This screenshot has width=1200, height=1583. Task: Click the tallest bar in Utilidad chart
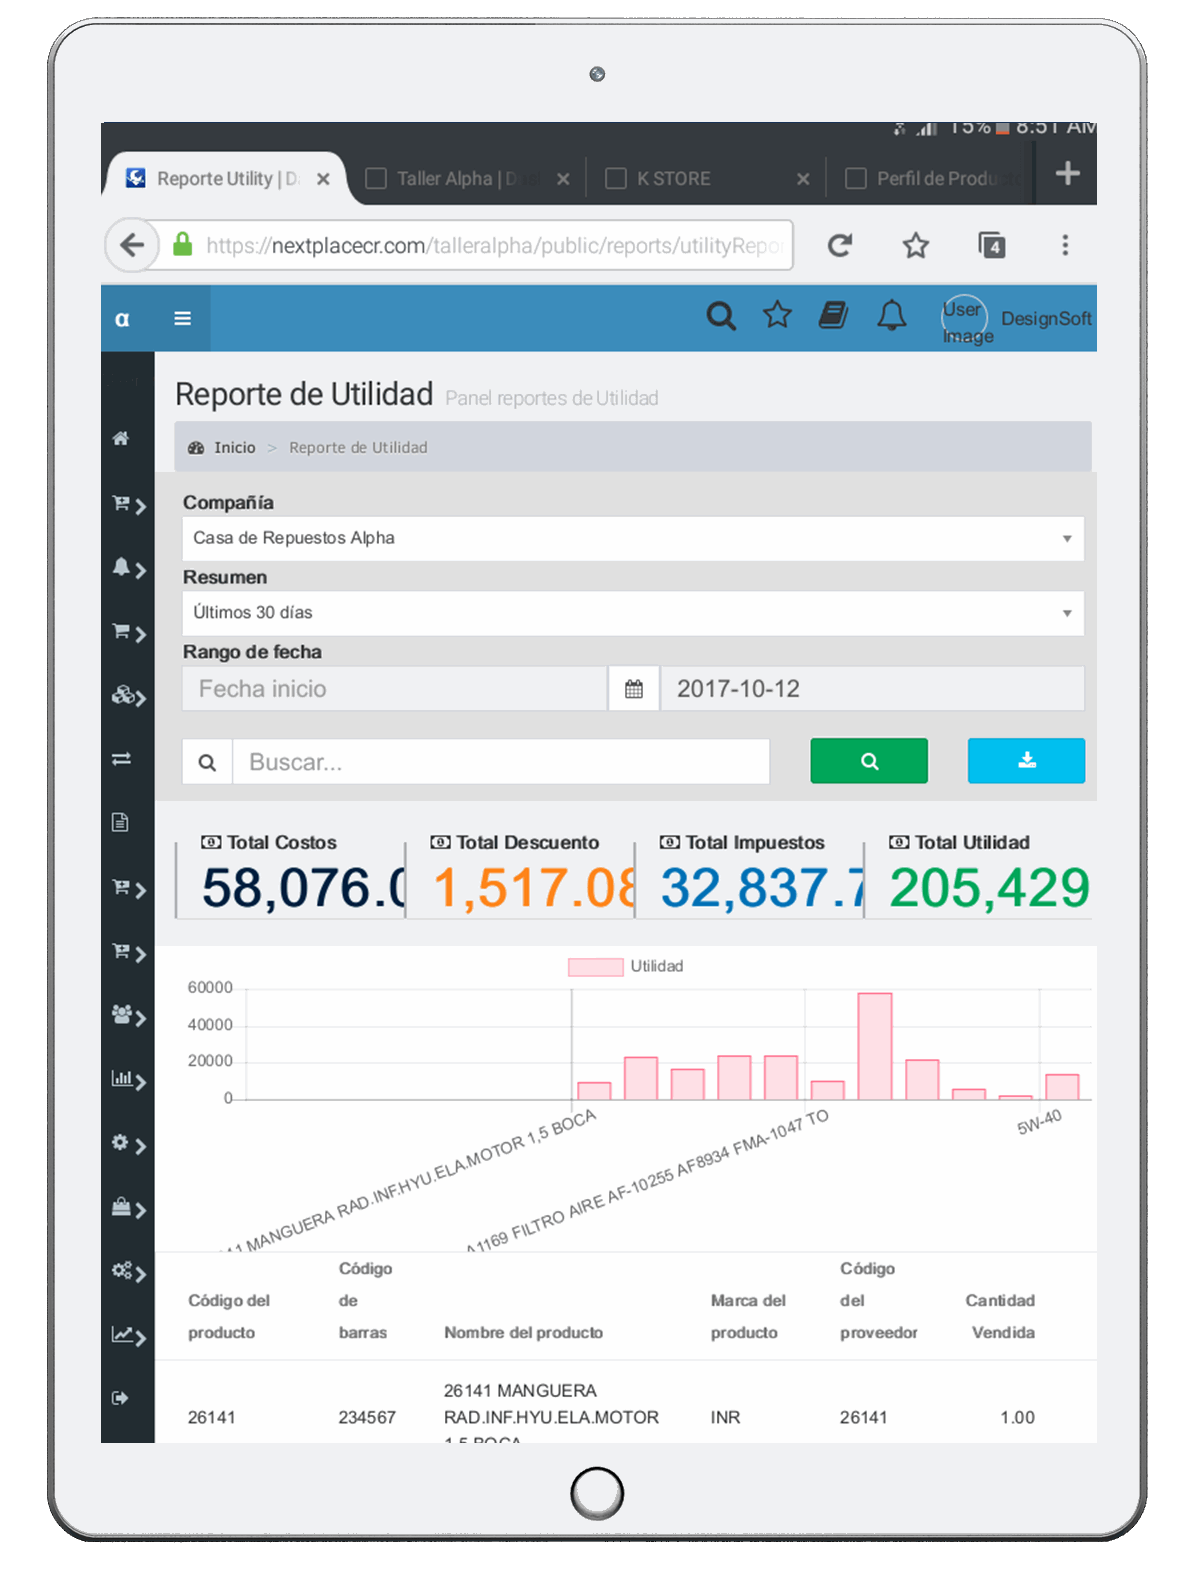pos(875,1046)
